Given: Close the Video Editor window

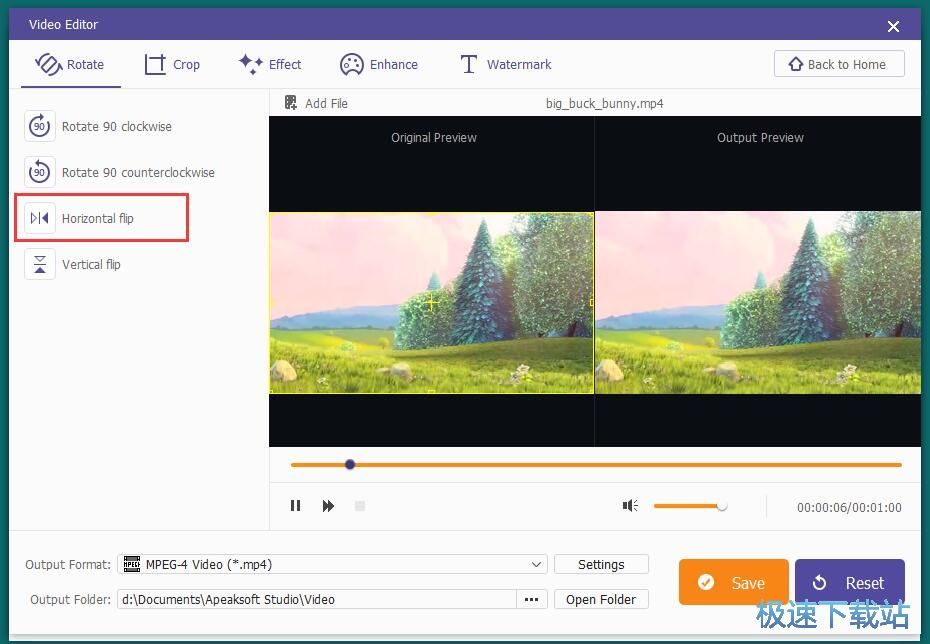Looking at the screenshot, I should point(893,26).
